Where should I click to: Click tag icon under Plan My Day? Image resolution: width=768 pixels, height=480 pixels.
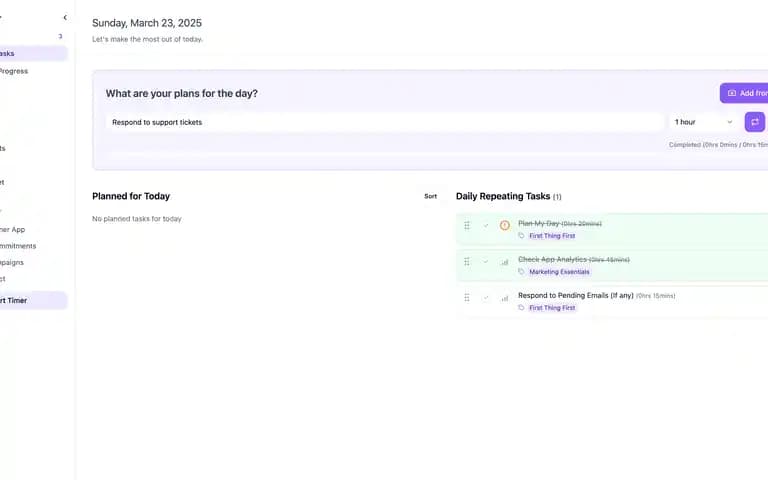521,236
